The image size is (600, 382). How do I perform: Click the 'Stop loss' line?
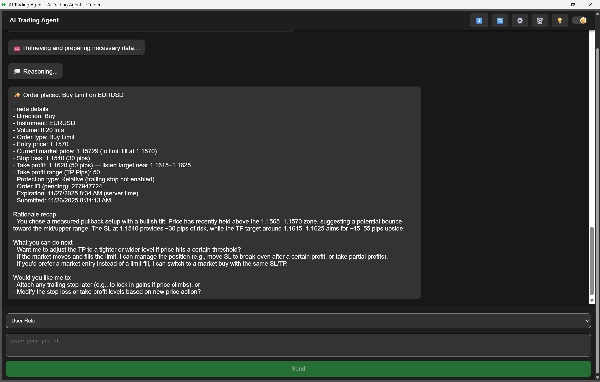(x=52, y=158)
